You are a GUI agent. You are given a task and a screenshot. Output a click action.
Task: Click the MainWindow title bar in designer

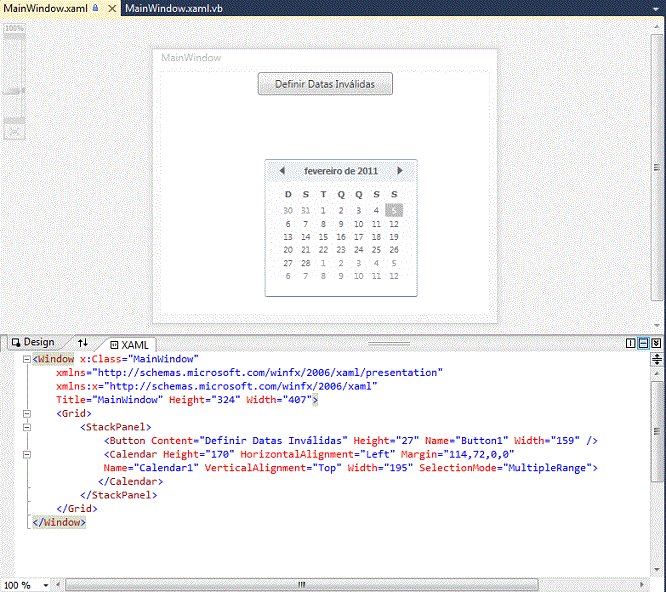tap(325, 58)
